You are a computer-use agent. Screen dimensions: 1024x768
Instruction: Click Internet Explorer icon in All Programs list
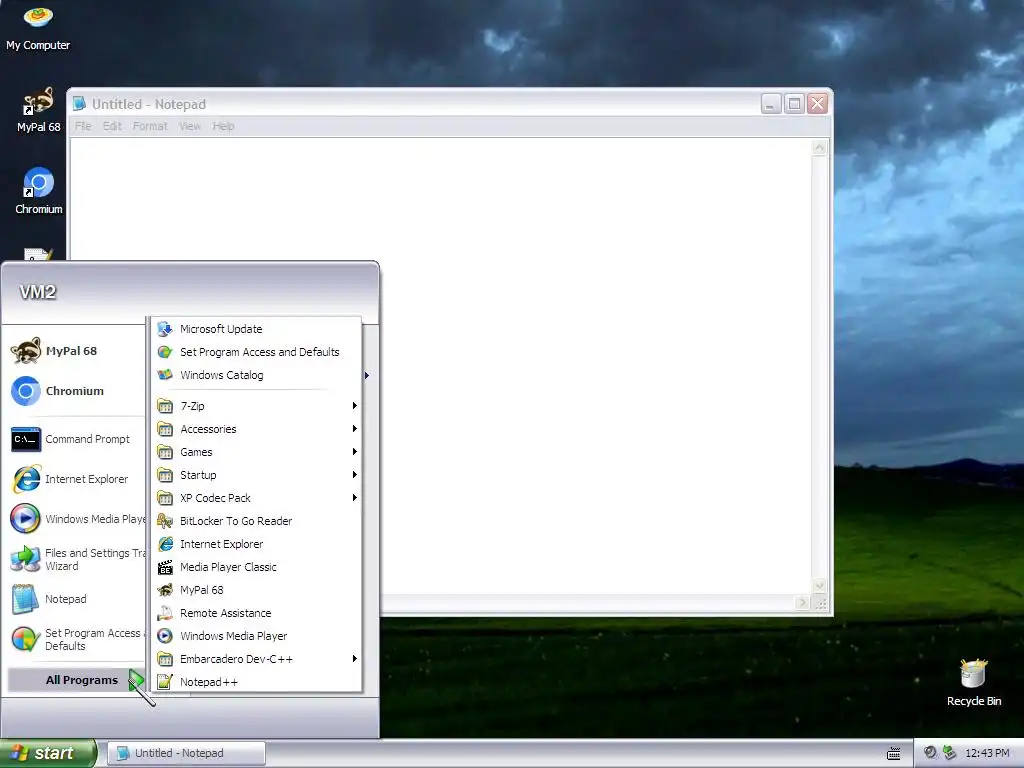click(165, 544)
